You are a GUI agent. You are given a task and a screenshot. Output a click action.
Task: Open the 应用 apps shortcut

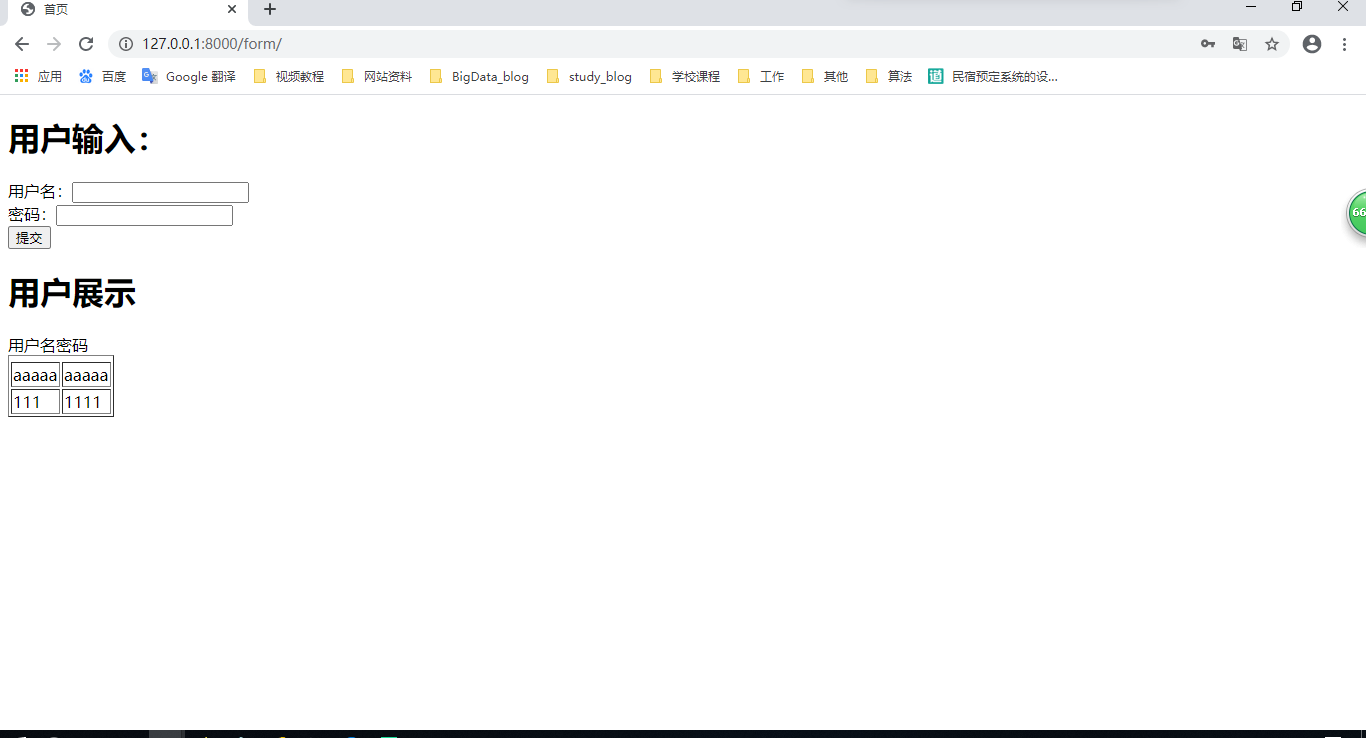click(38, 76)
